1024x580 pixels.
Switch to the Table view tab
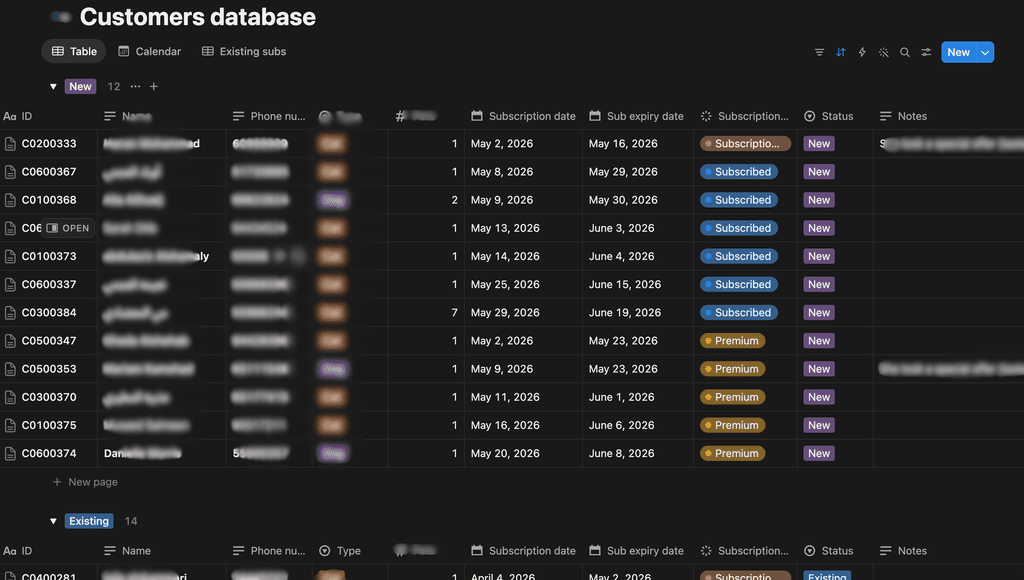[x=74, y=51]
